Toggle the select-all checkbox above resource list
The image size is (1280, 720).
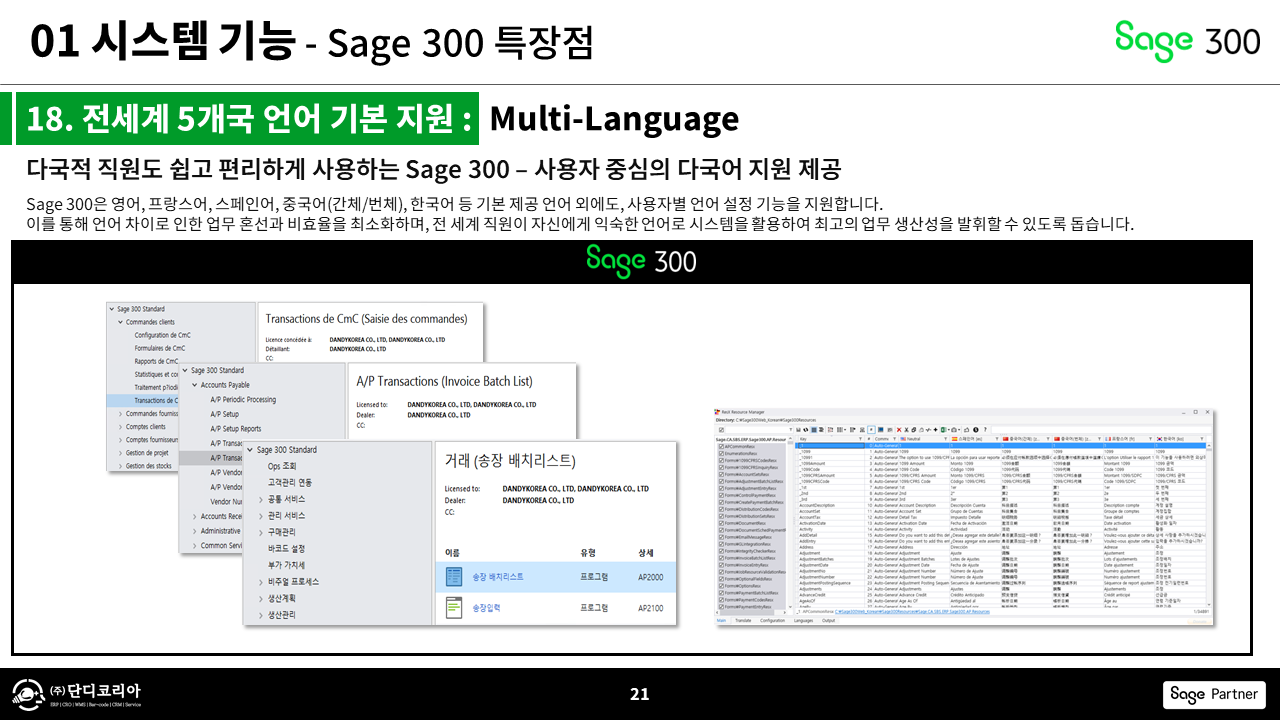(x=721, y=430)
